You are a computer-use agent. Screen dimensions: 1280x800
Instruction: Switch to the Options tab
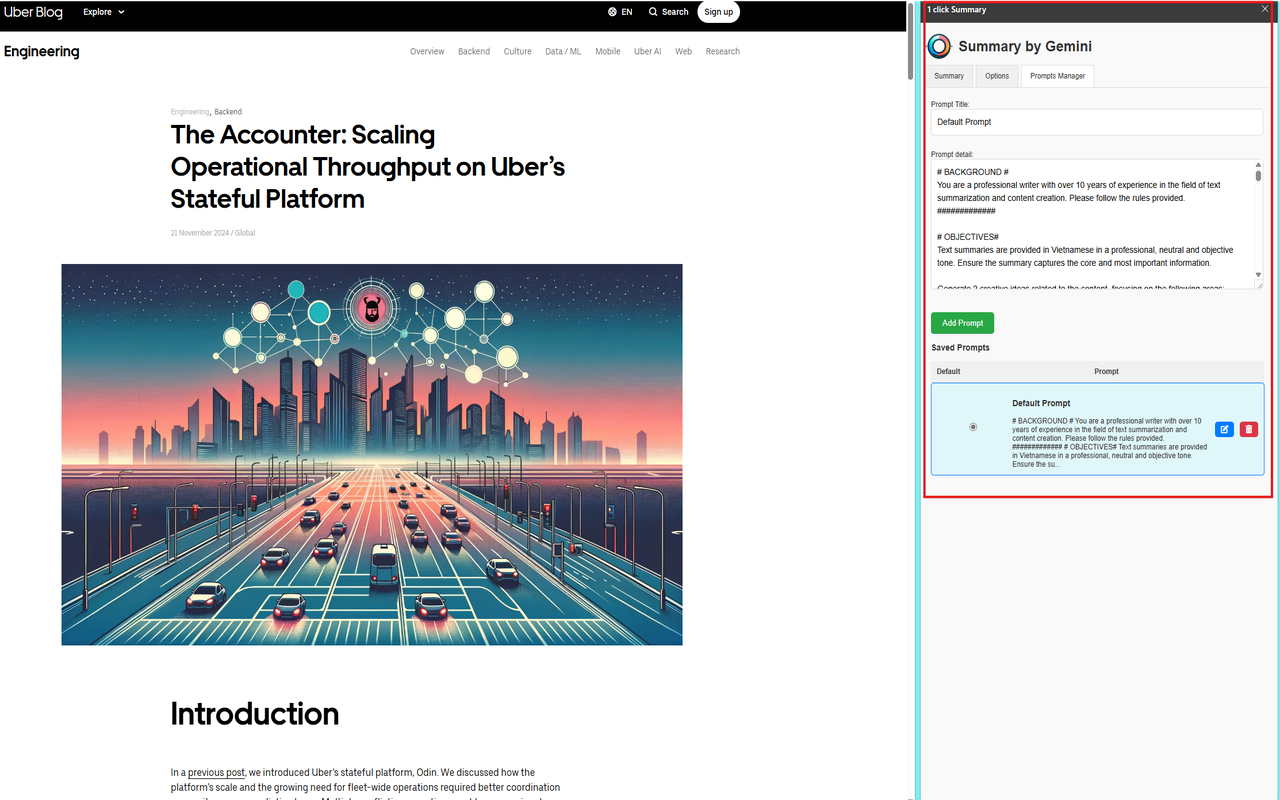997,76
